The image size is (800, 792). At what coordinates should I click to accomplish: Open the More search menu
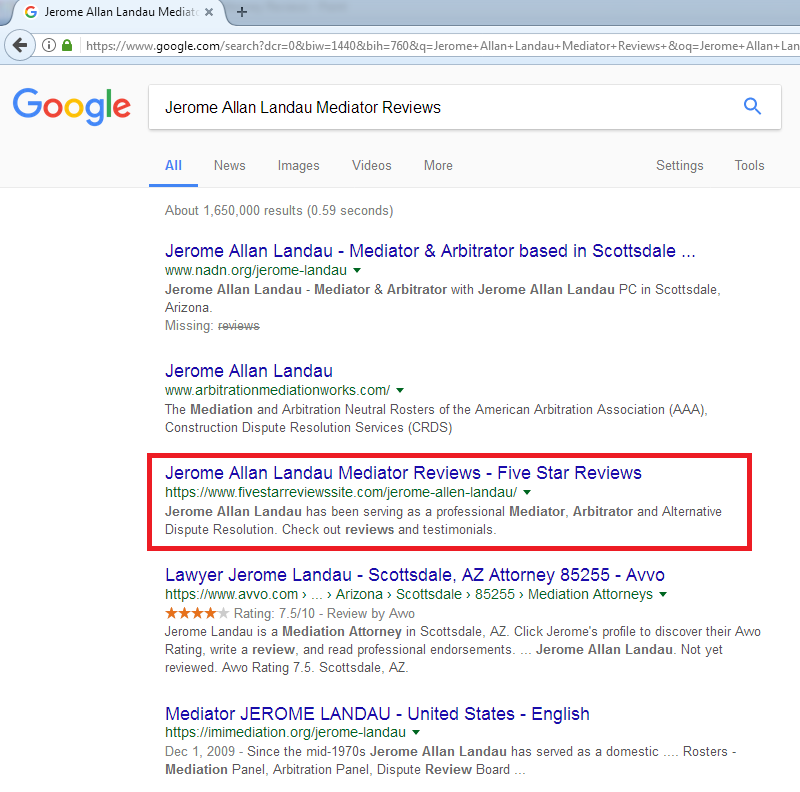(438, 166)
